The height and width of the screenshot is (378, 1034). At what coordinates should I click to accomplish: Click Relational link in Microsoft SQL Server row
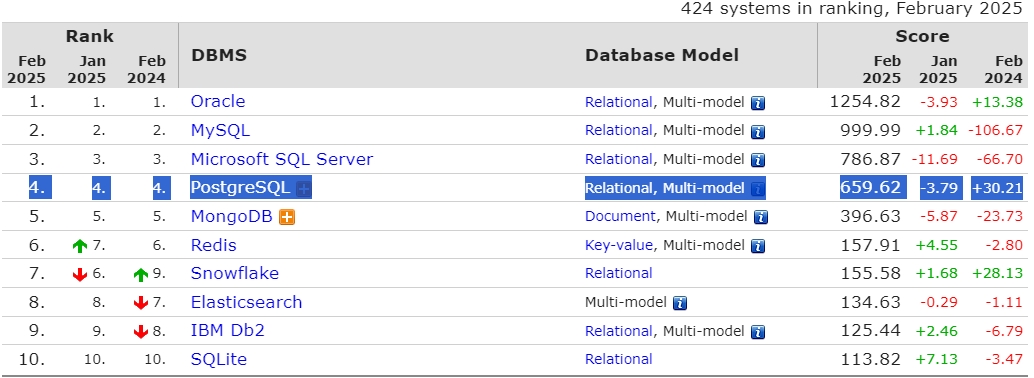(x=619, y=159)
